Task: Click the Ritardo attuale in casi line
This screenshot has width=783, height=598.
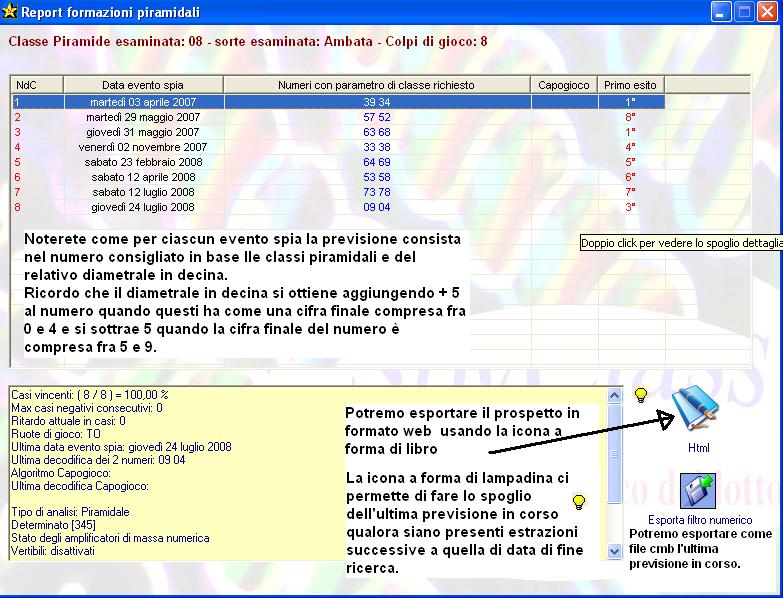Action: pyautogui.click(x=68, y=421)
